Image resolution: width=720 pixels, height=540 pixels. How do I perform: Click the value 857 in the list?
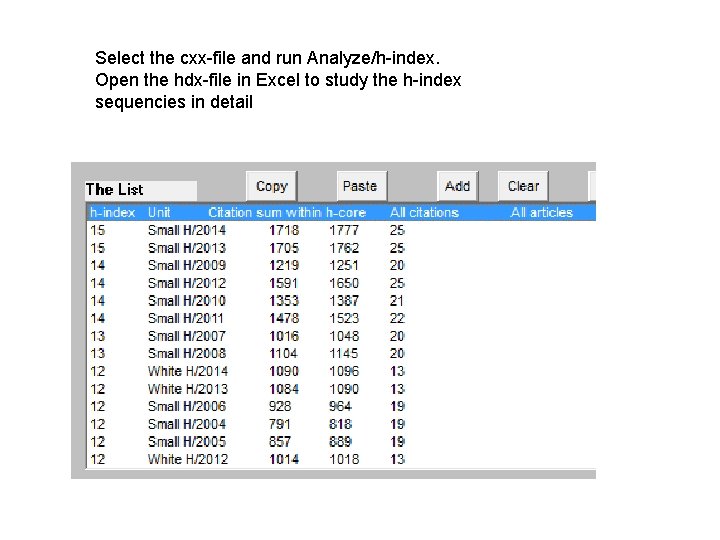pyautogui.click(x=280, y=442)
